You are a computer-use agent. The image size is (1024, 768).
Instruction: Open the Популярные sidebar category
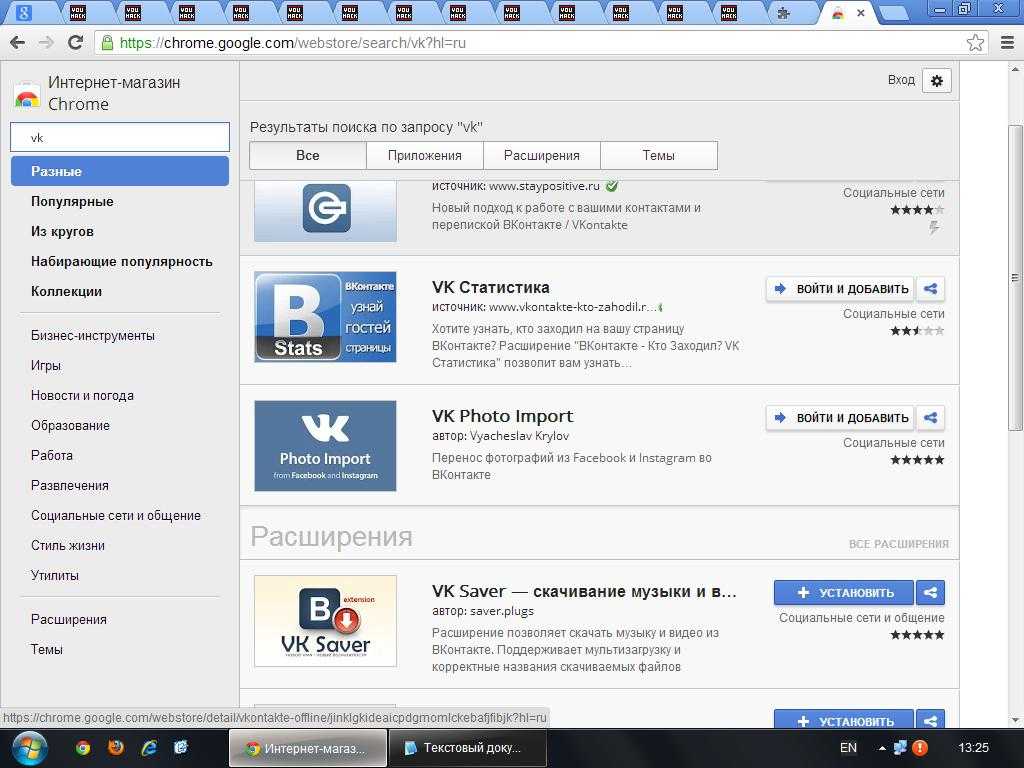(72, 201)
